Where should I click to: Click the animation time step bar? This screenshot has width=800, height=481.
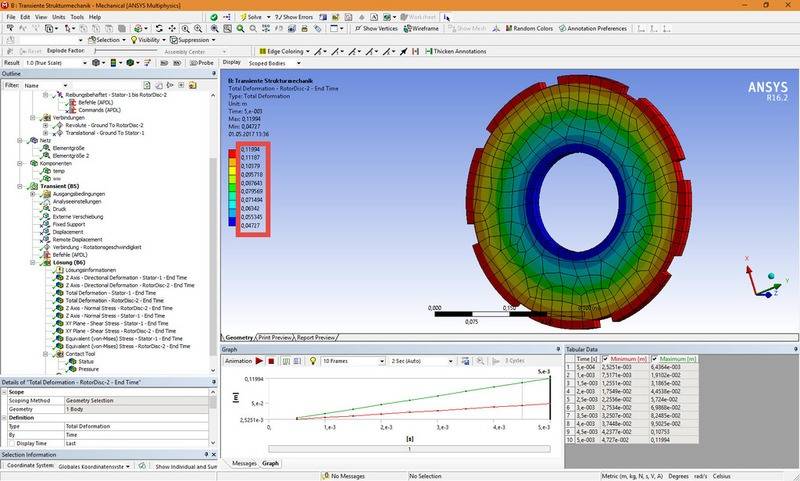[409, 449]
